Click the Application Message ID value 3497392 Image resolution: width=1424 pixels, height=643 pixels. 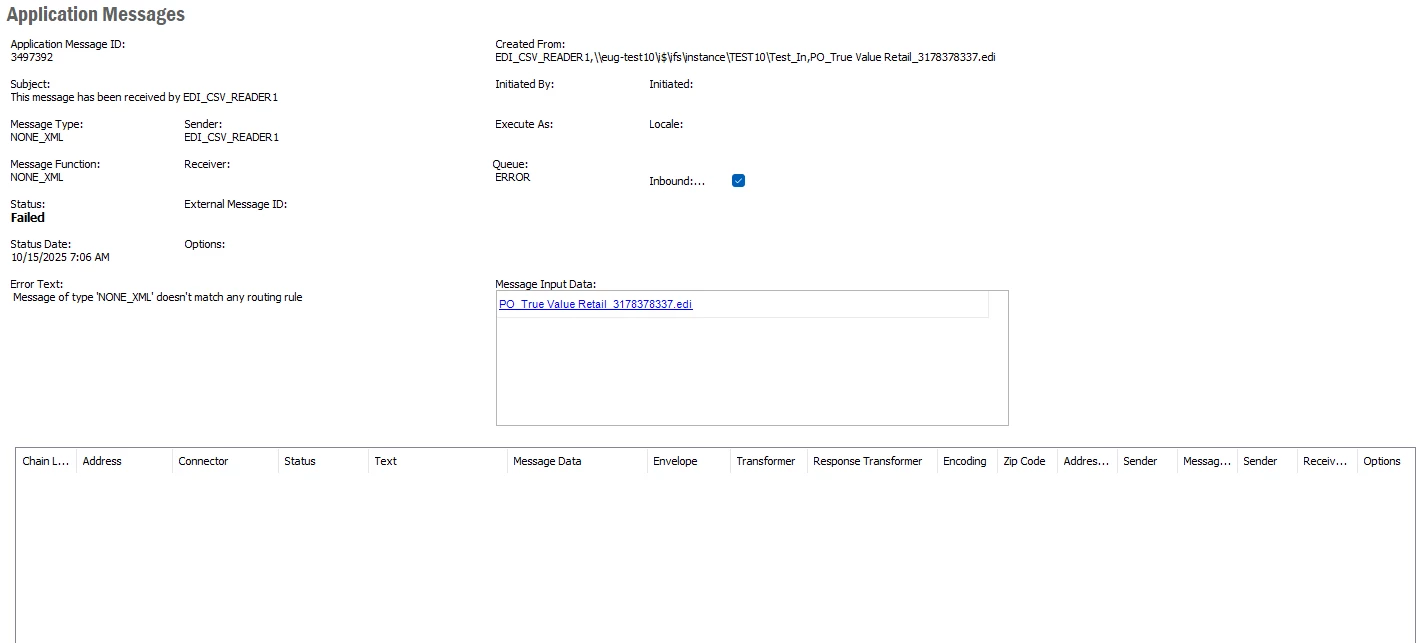pyautogui.click(x=32, y=58)
